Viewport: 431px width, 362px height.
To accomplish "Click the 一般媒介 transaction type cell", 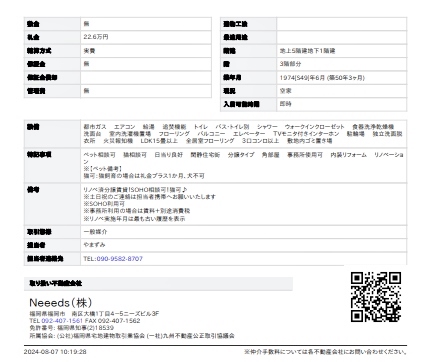I will click(243, 232).
